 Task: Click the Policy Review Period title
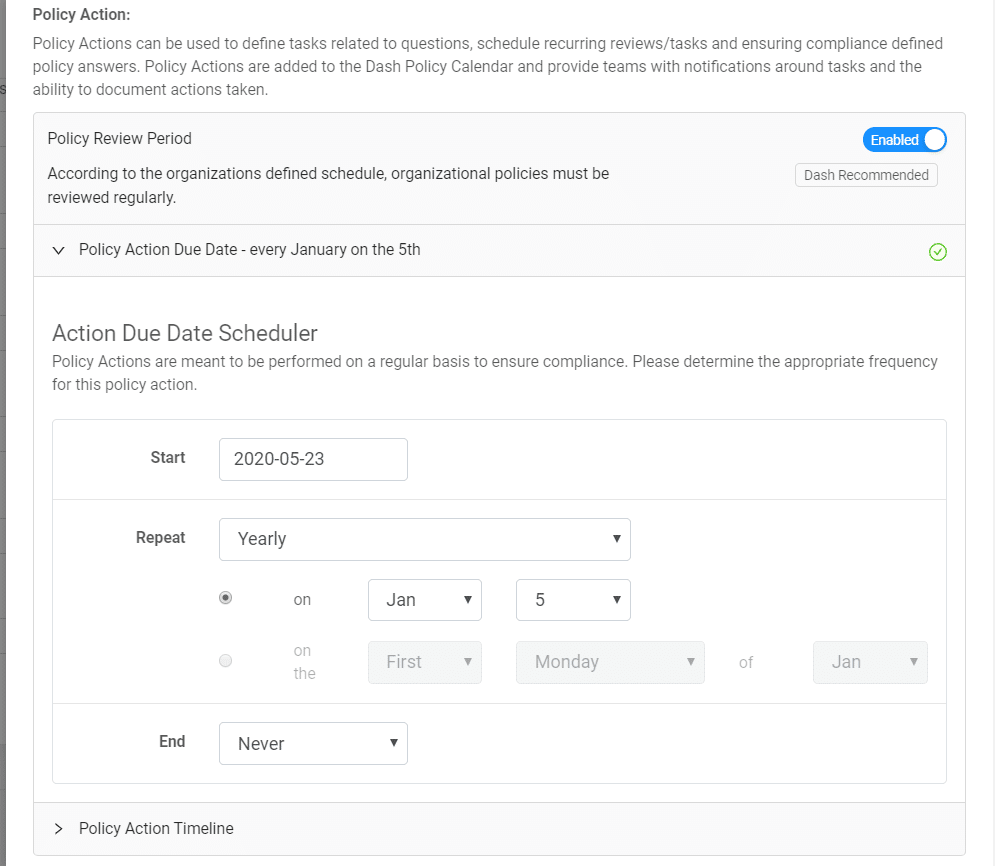click(119, 138)
